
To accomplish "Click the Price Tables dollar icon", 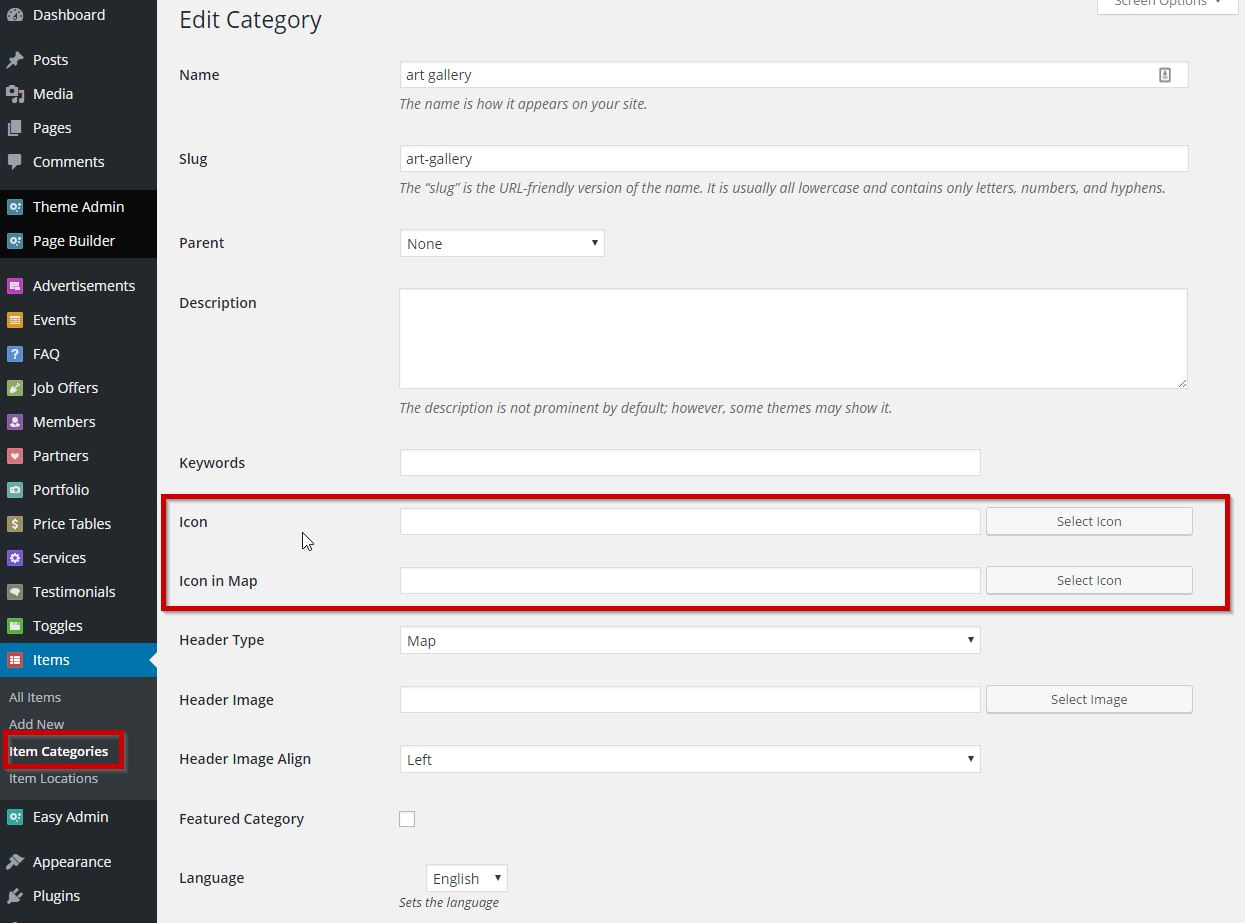I will pyautogui.click(x=15, y=524).
